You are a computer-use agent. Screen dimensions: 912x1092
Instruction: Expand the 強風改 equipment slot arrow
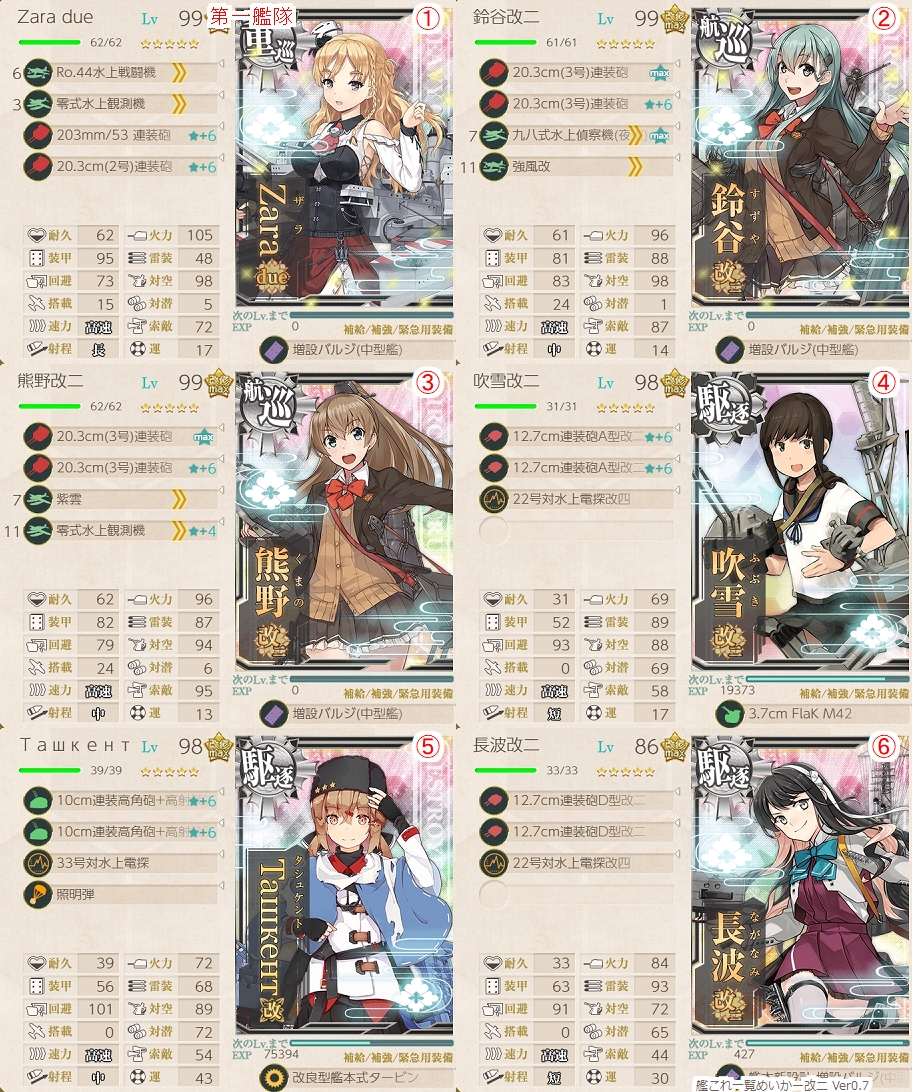pos(634,166)
